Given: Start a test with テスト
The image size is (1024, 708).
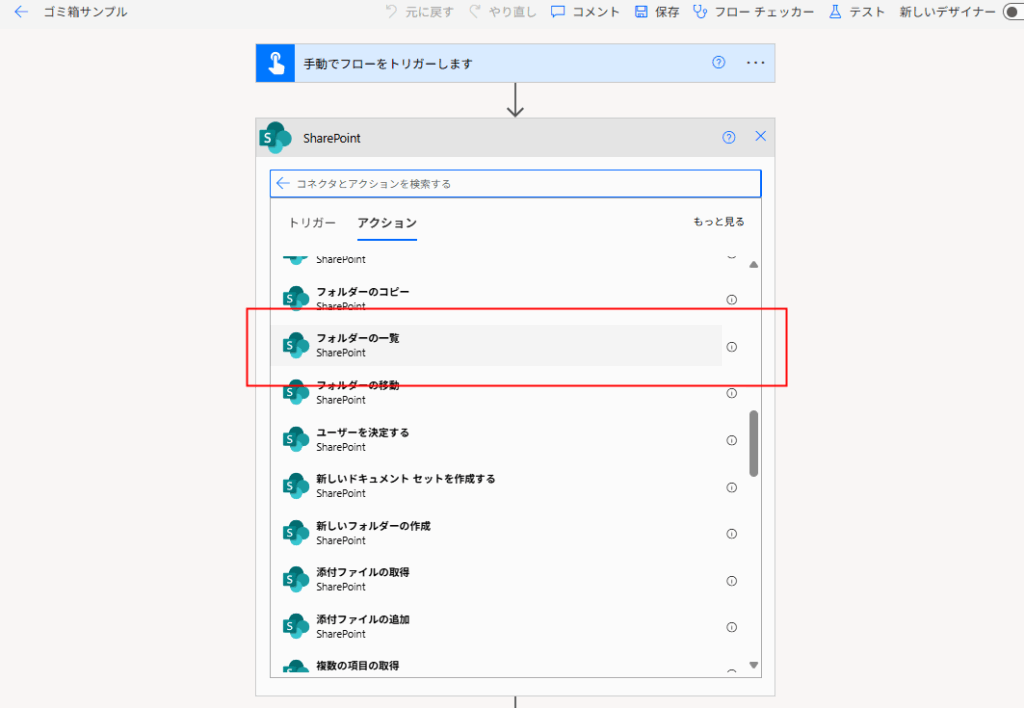Looking at the screenshot, I should [857, 12].
